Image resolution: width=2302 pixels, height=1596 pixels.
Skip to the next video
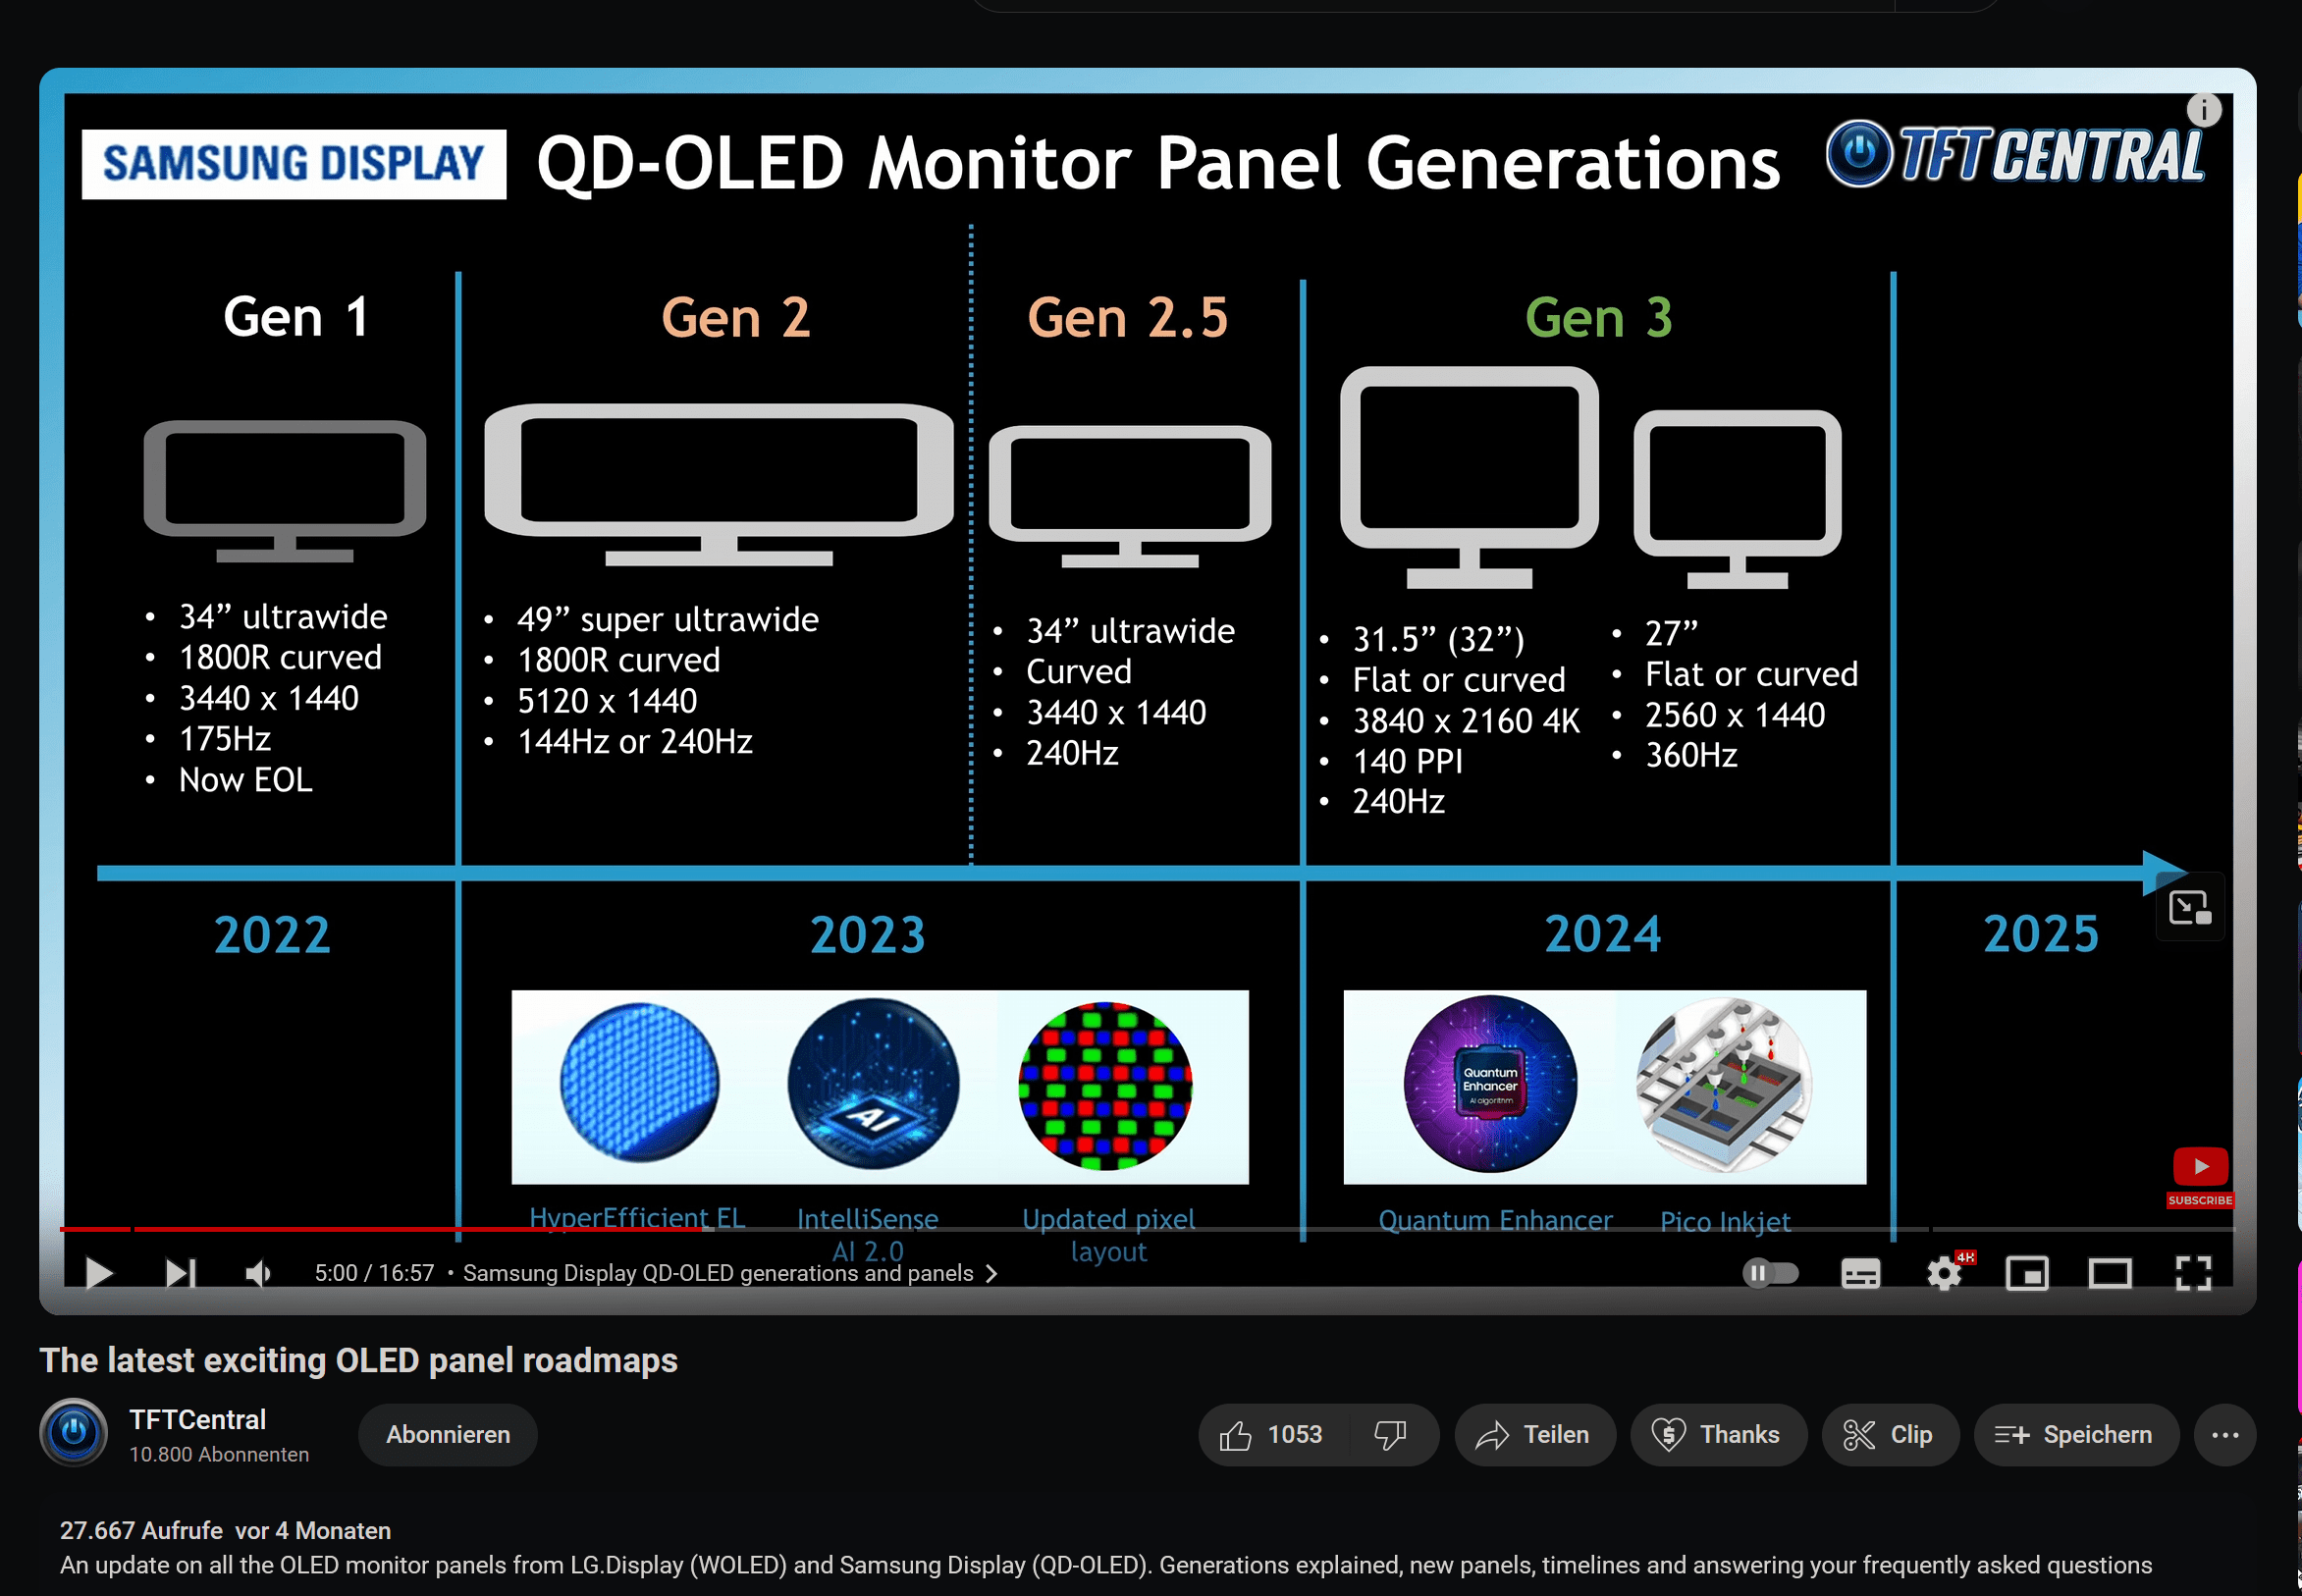[x=180, y=1273]
